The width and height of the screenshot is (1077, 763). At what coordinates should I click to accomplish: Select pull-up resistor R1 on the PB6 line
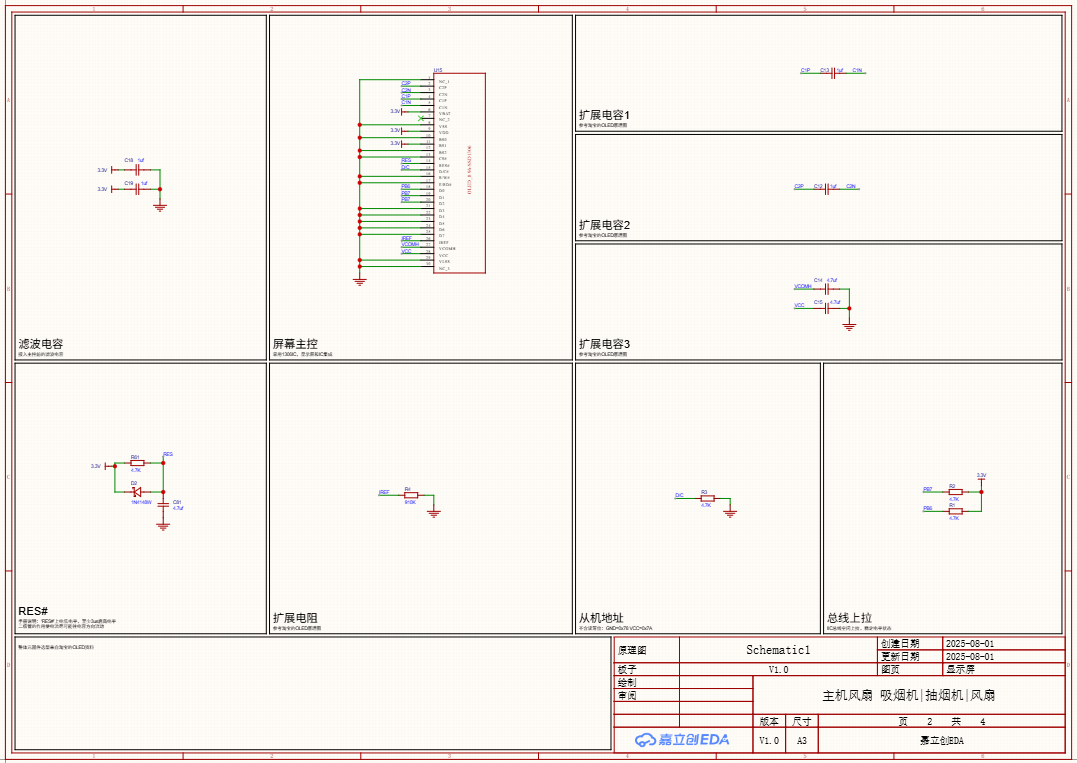click(x=955, y=511)
